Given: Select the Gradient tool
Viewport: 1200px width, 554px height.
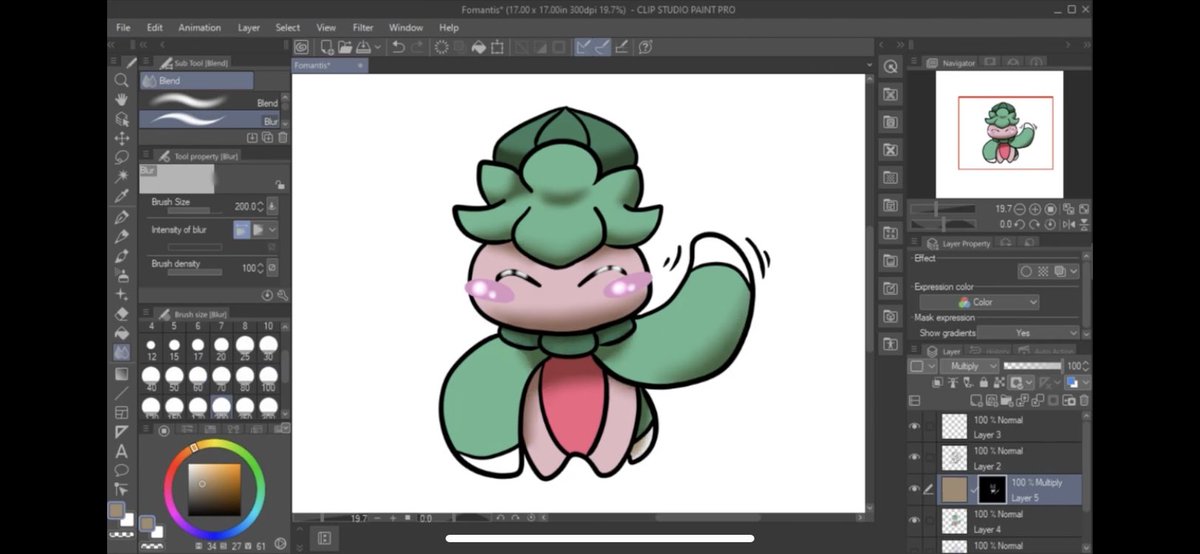Looking at the screenshot, I should (121, 373).
